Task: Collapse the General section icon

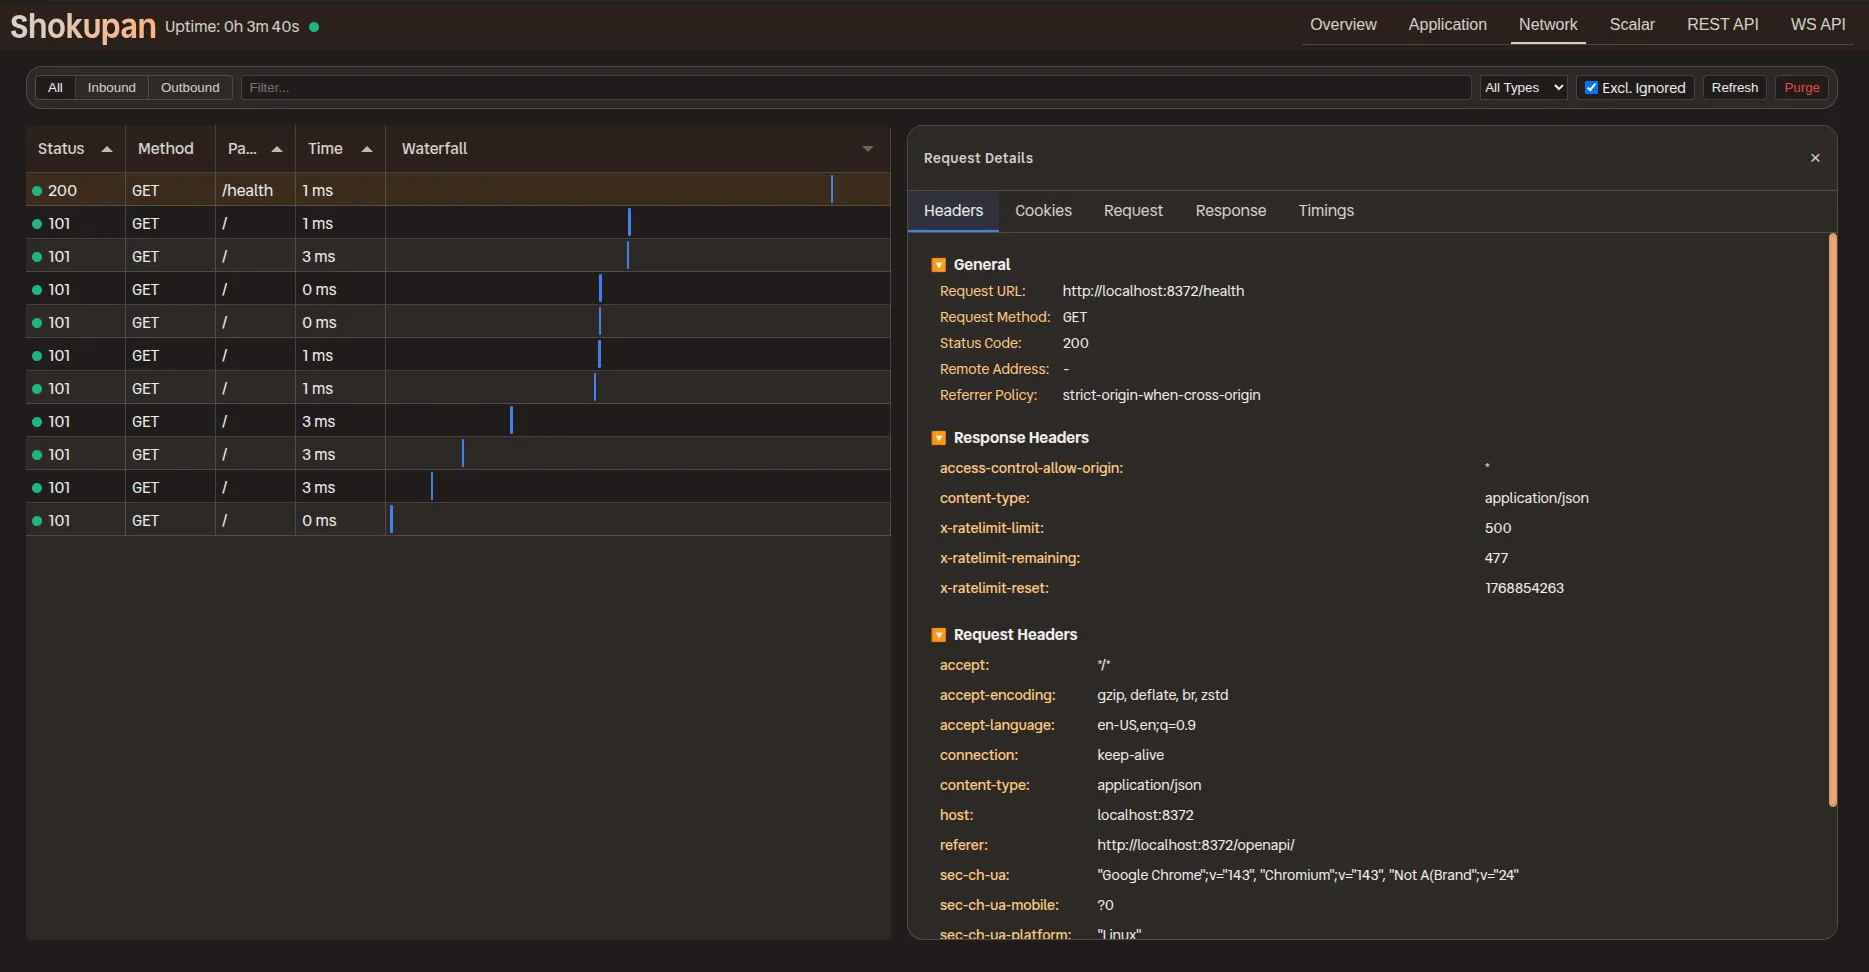Action: 939,264
